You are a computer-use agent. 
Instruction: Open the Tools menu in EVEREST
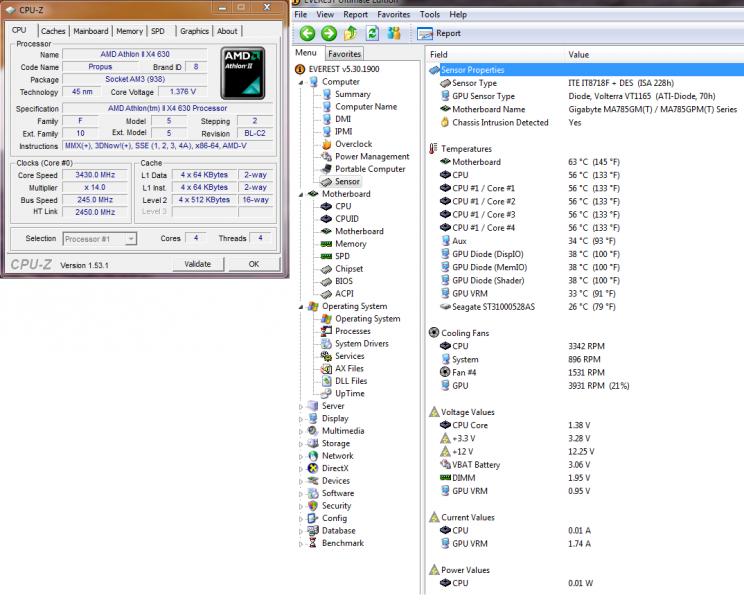(429, 15)
